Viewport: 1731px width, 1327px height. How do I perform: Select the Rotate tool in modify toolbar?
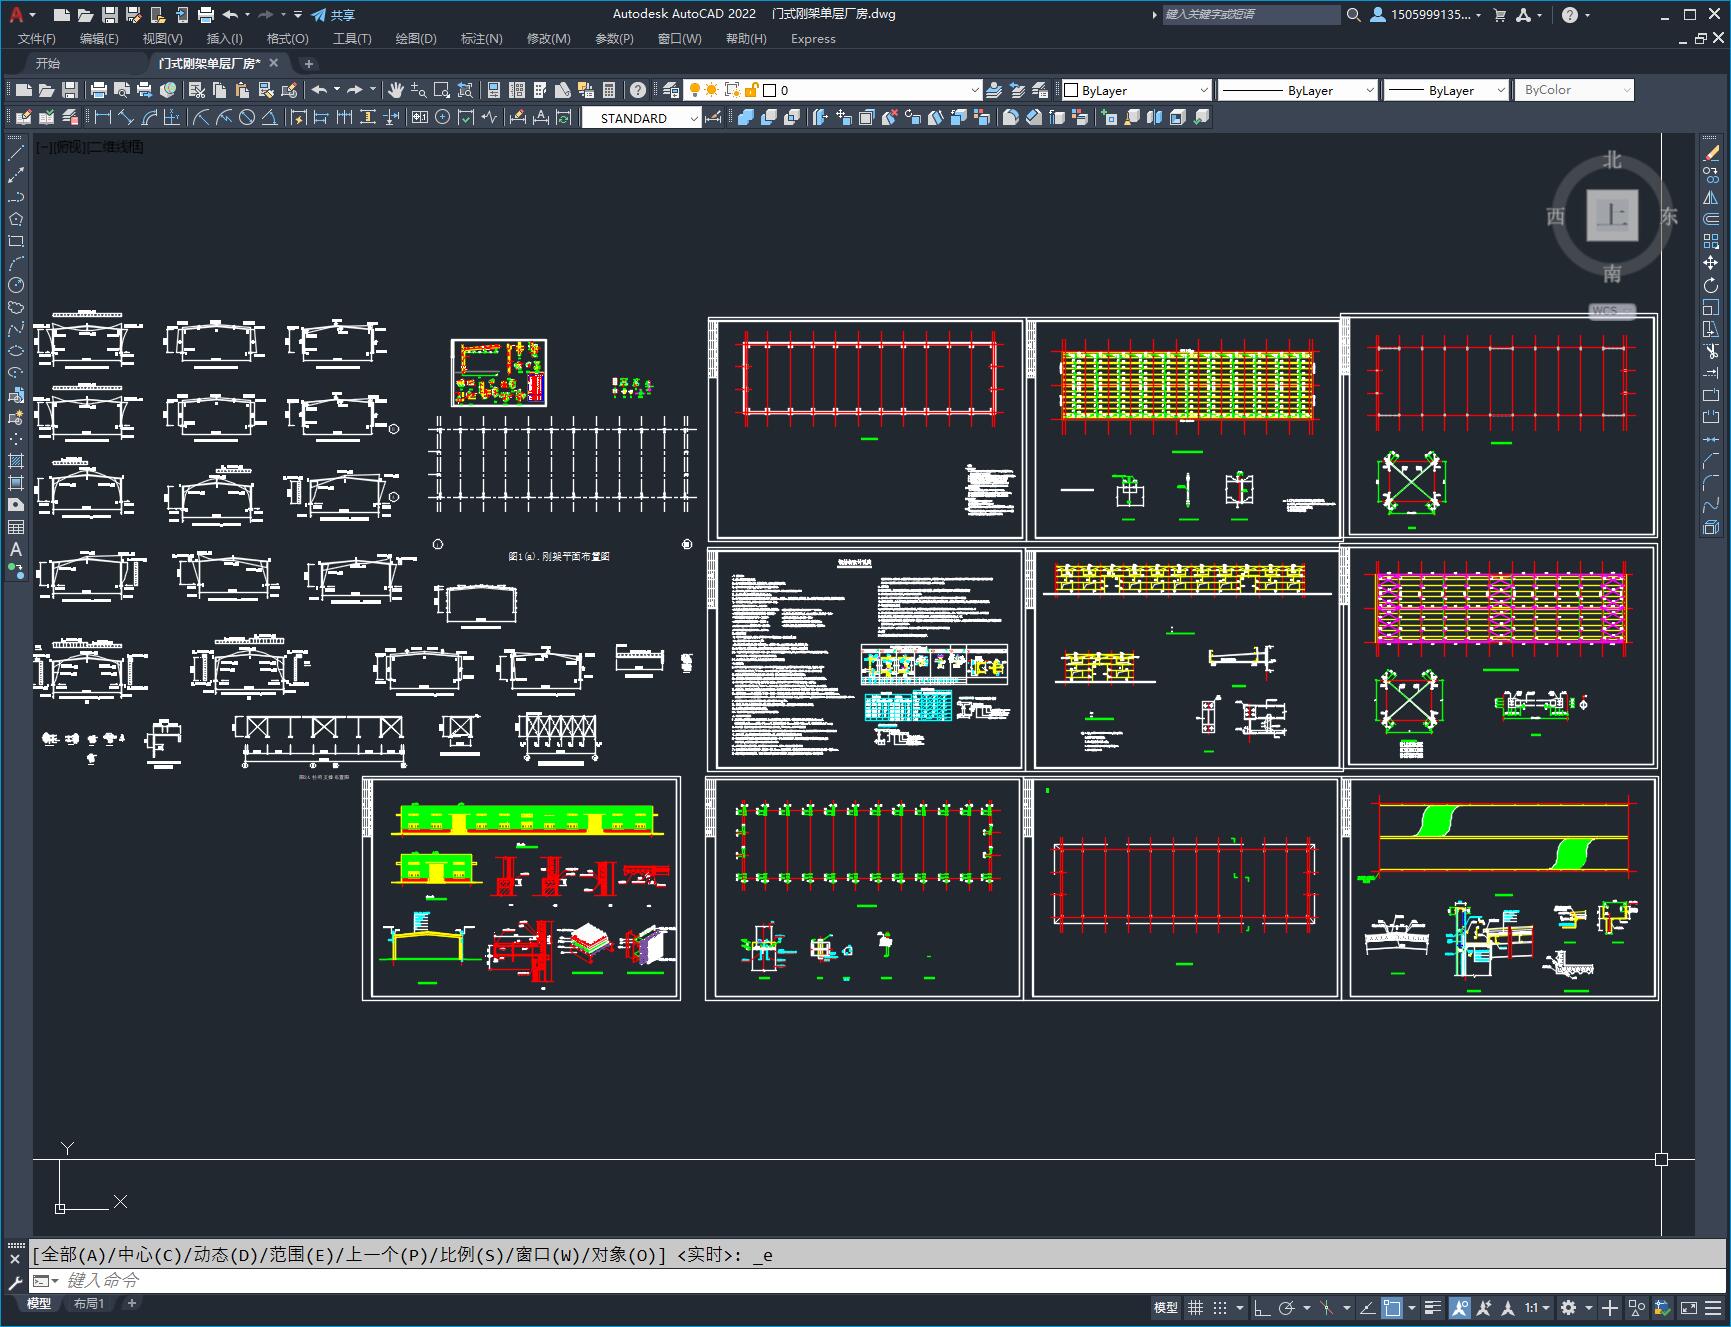coord(1711,285)
